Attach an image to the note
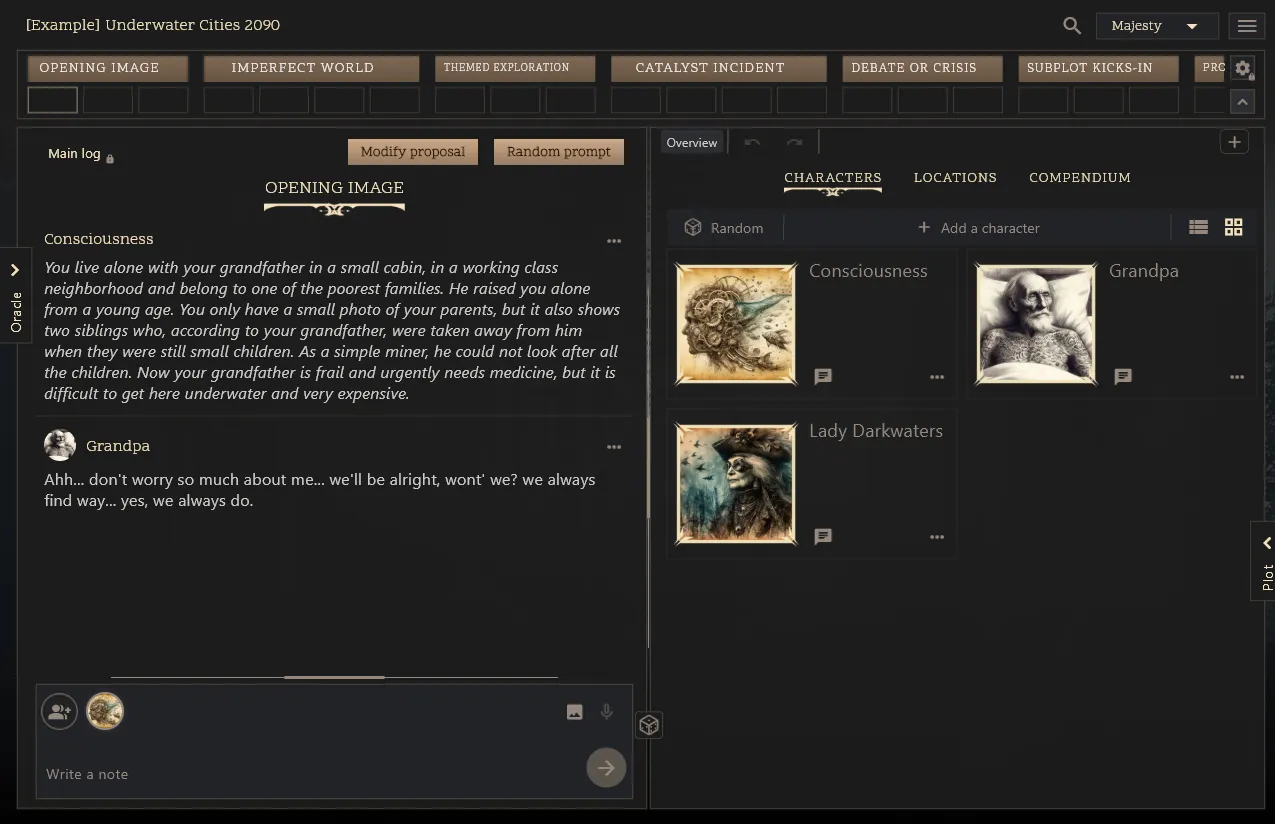 point(574,712)
